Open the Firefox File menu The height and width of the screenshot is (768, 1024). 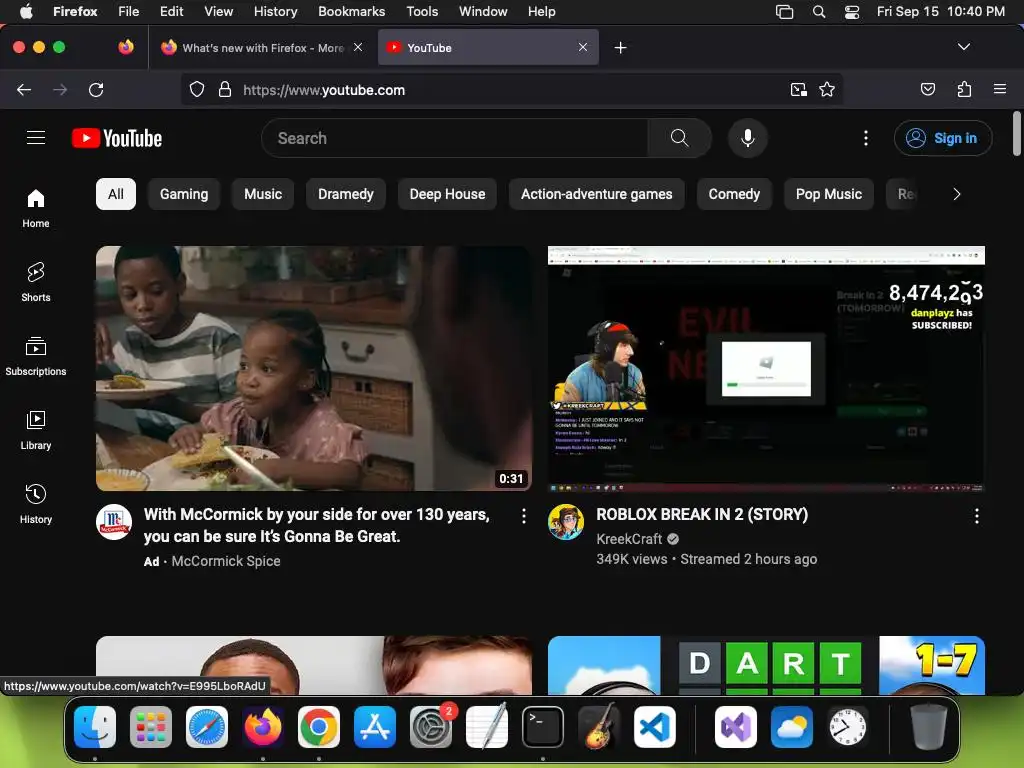click(x=128, y=11)
